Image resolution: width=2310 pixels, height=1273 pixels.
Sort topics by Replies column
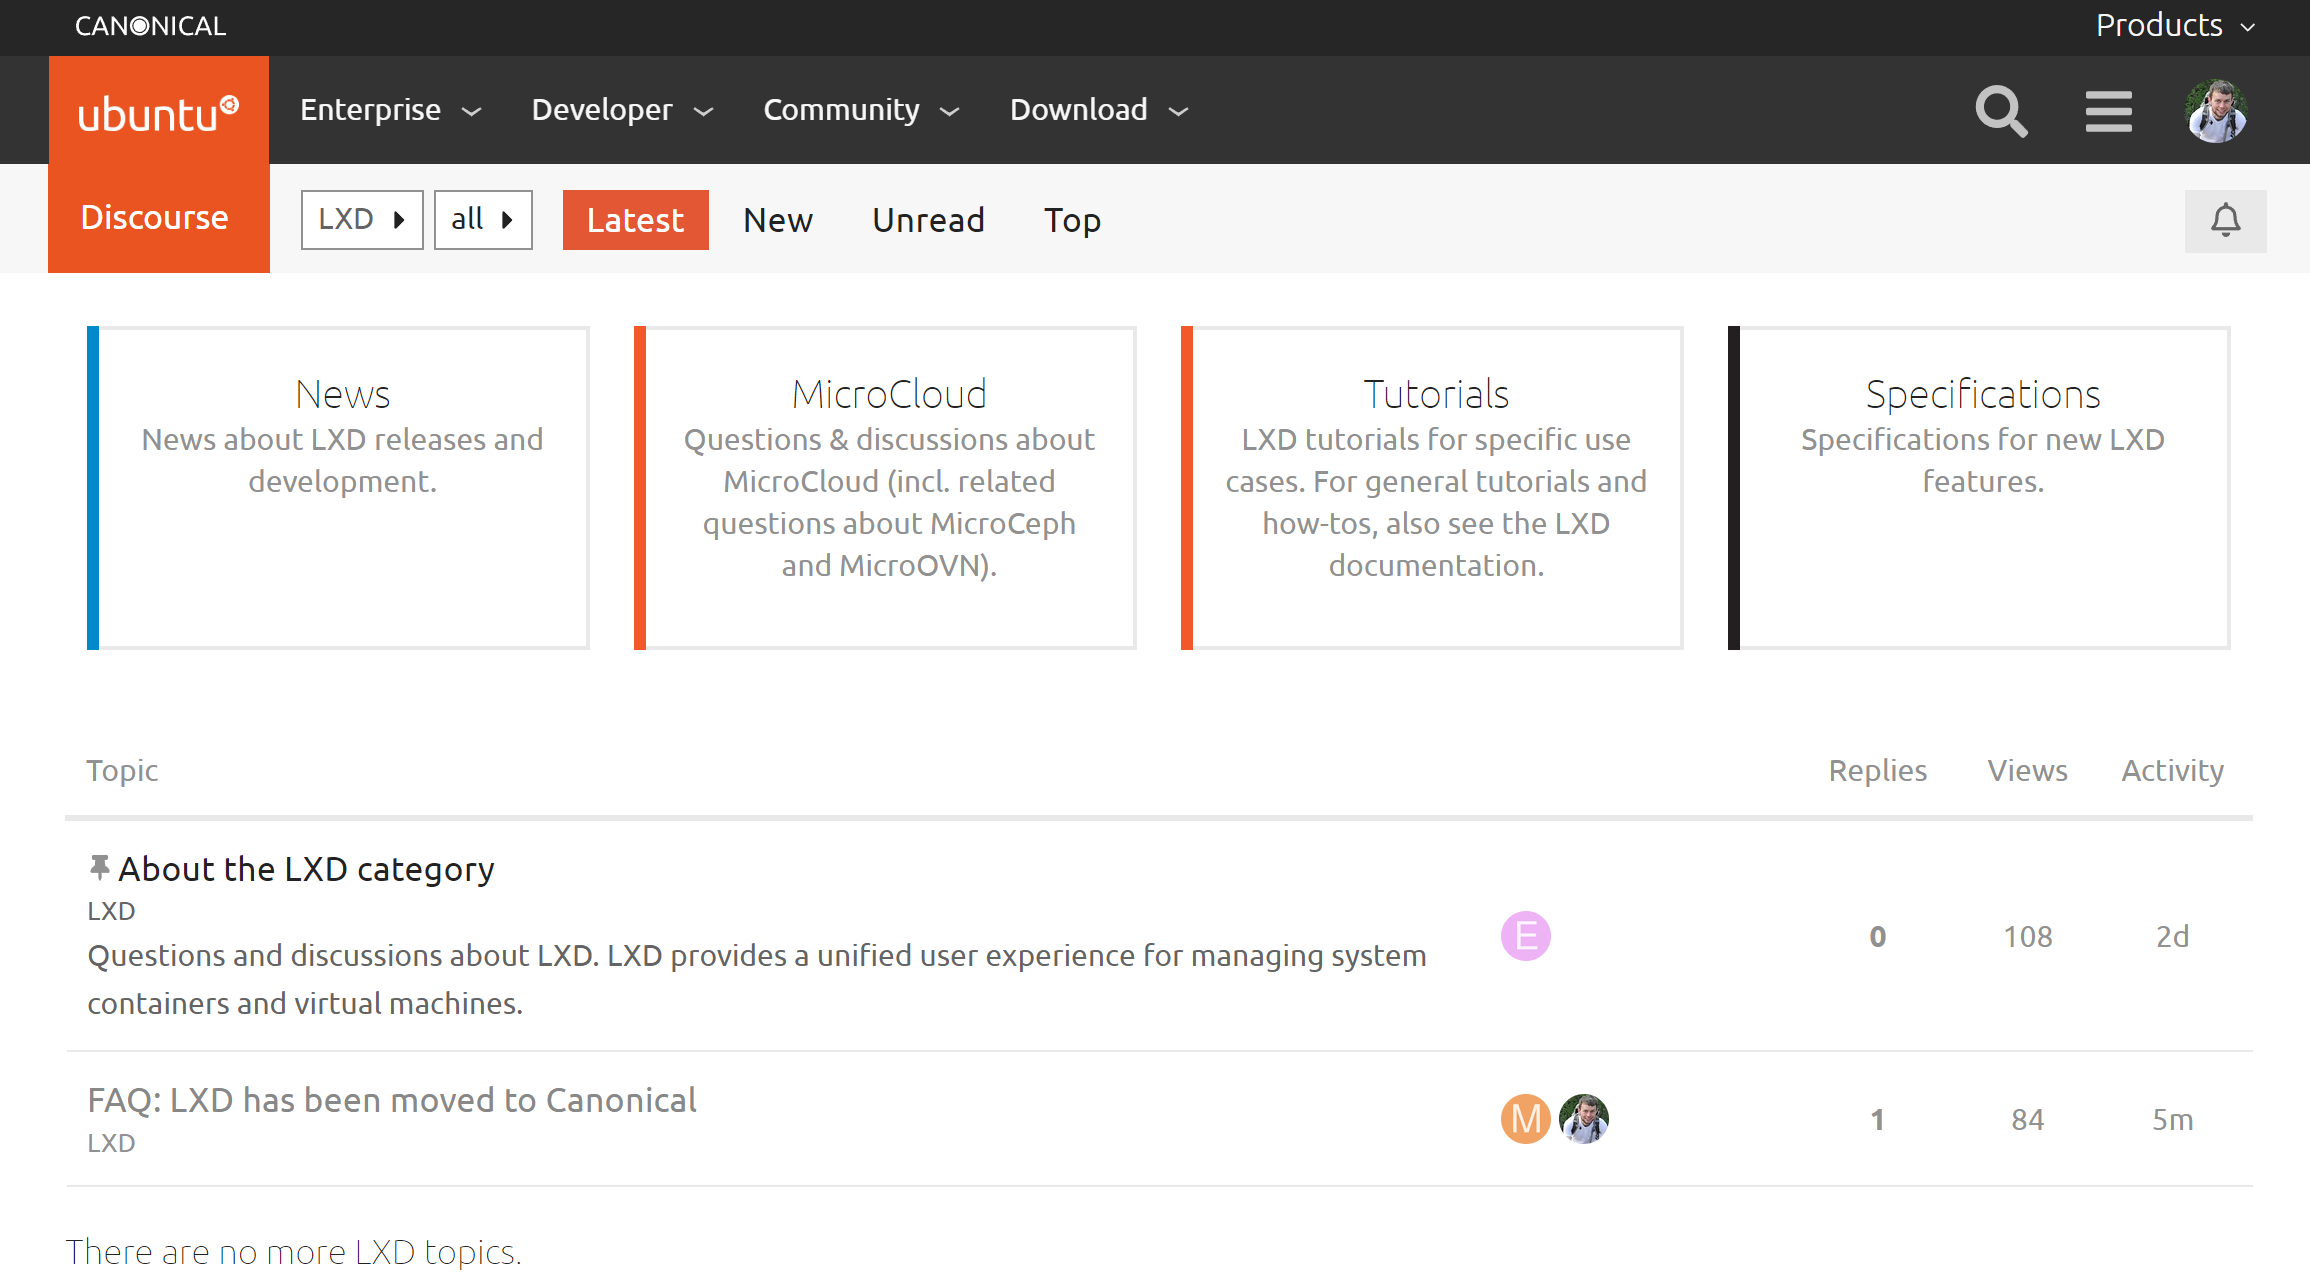coord(1877,770)
